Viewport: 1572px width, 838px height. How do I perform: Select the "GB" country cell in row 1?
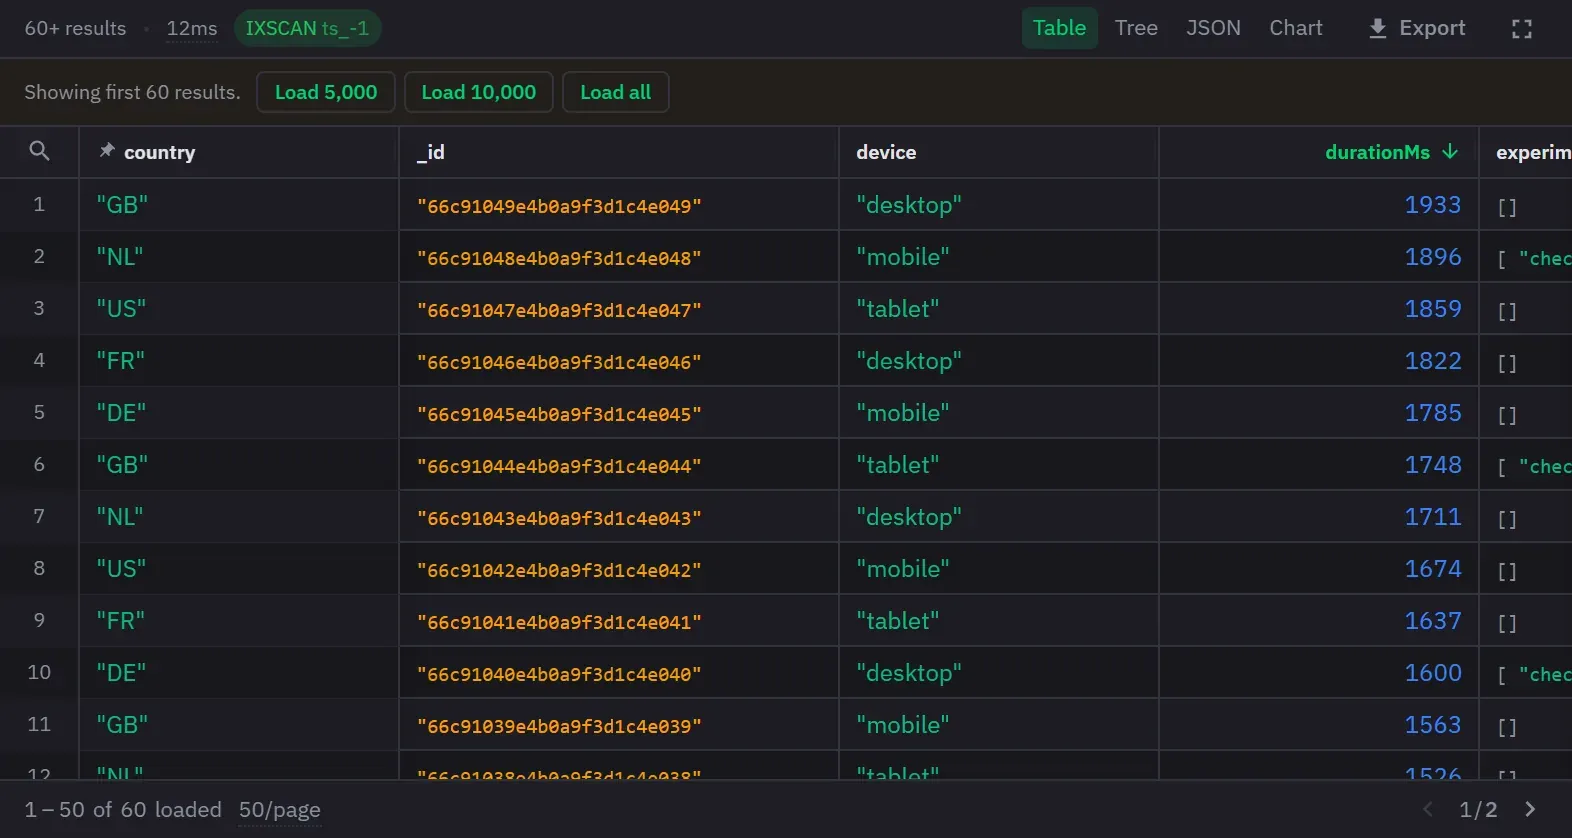[239, 205]
